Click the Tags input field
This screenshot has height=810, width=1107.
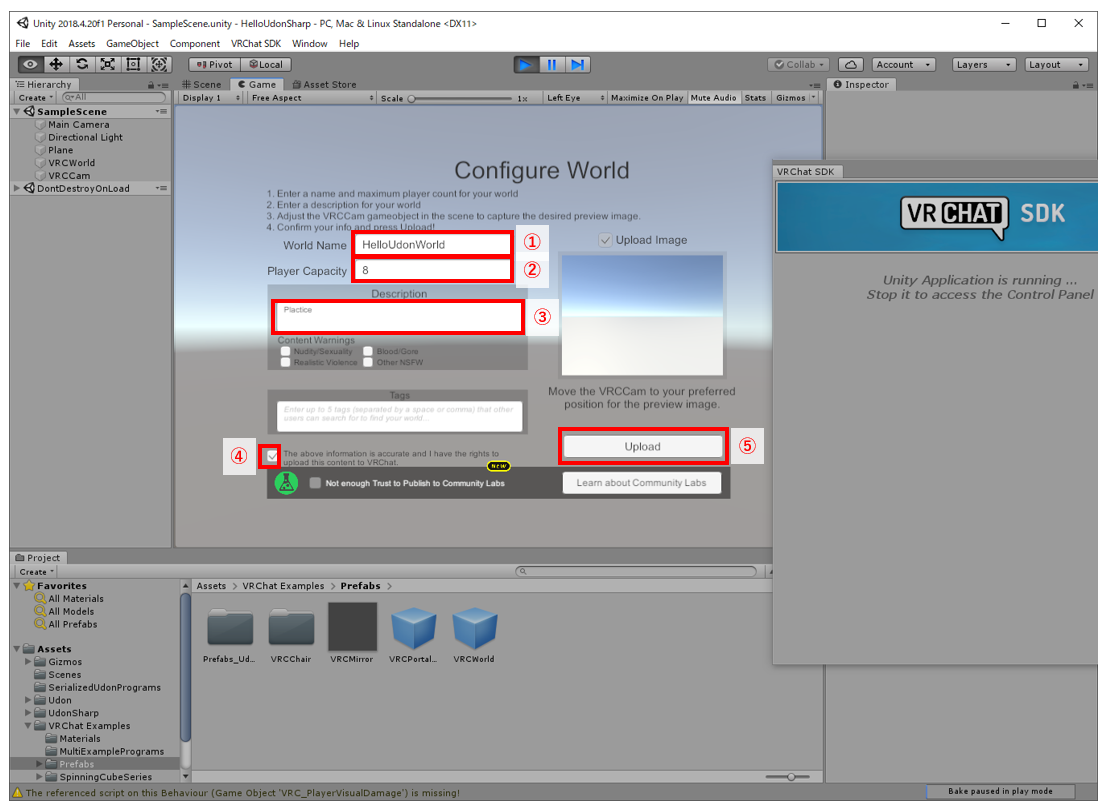pyautogui.click(x=400, y=416)
